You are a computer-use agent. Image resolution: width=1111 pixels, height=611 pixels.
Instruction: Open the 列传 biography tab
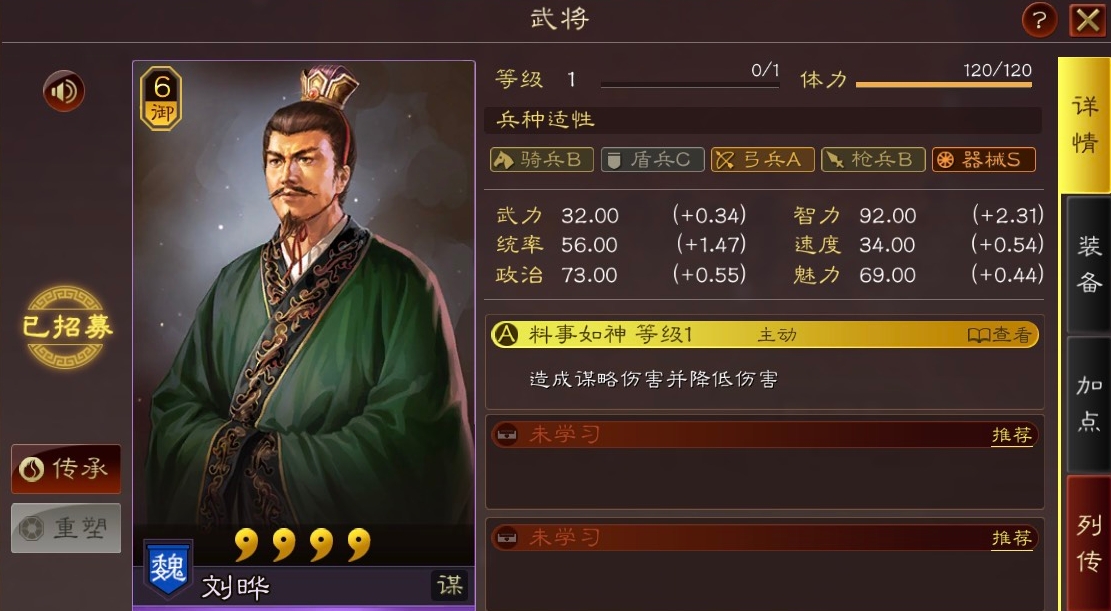[1089, 543]
